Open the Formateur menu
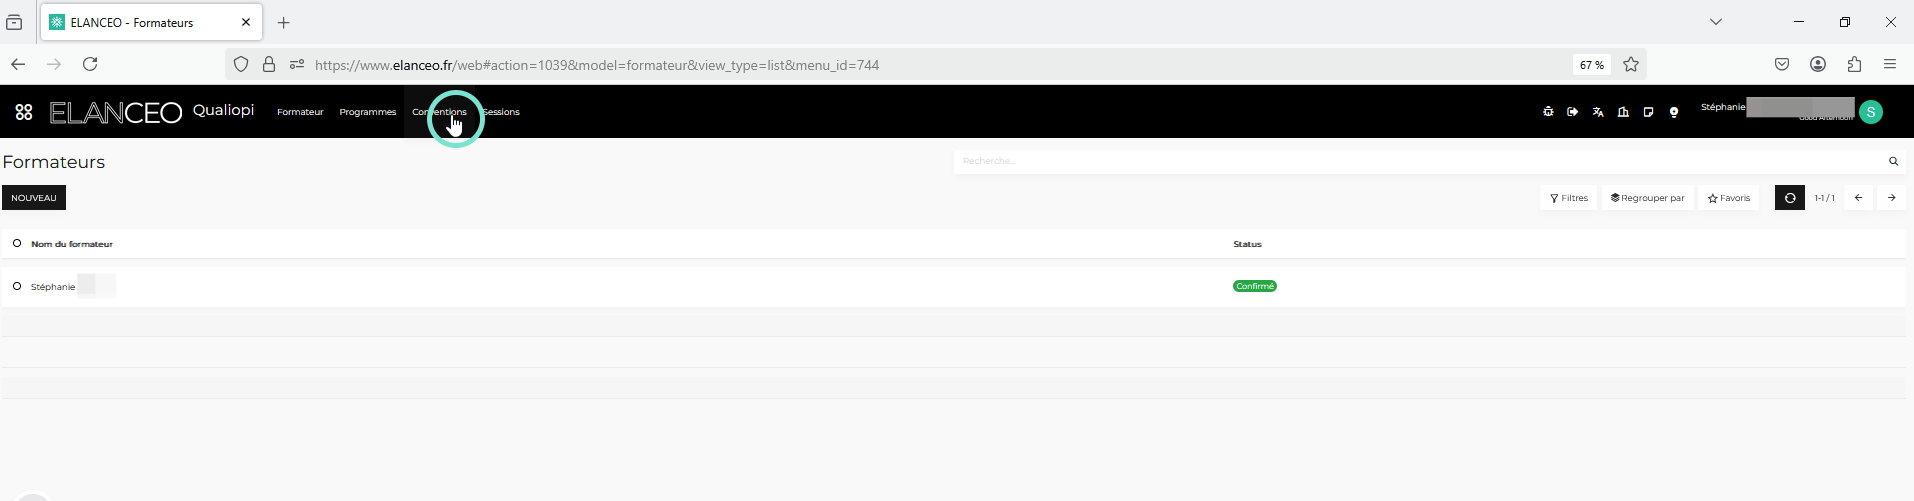 [300, 112]
